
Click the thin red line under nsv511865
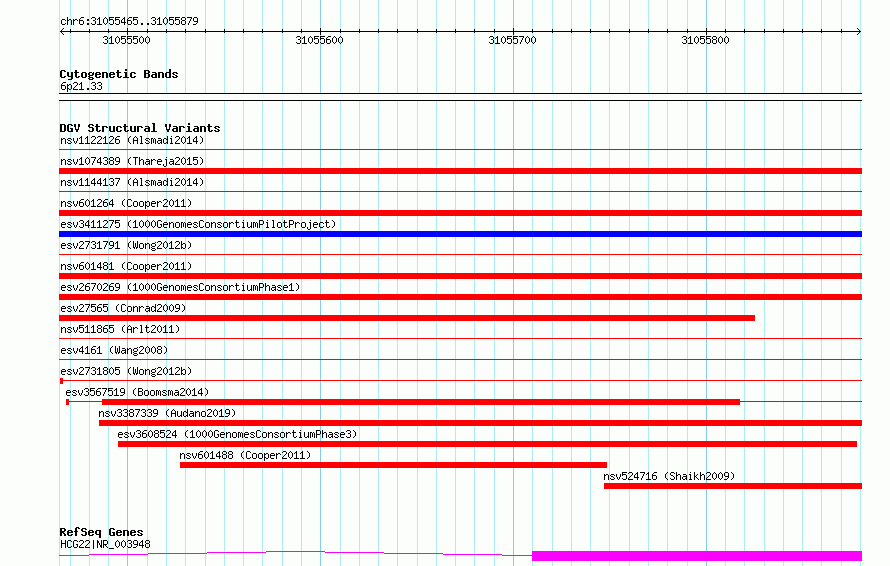[460, 338]
